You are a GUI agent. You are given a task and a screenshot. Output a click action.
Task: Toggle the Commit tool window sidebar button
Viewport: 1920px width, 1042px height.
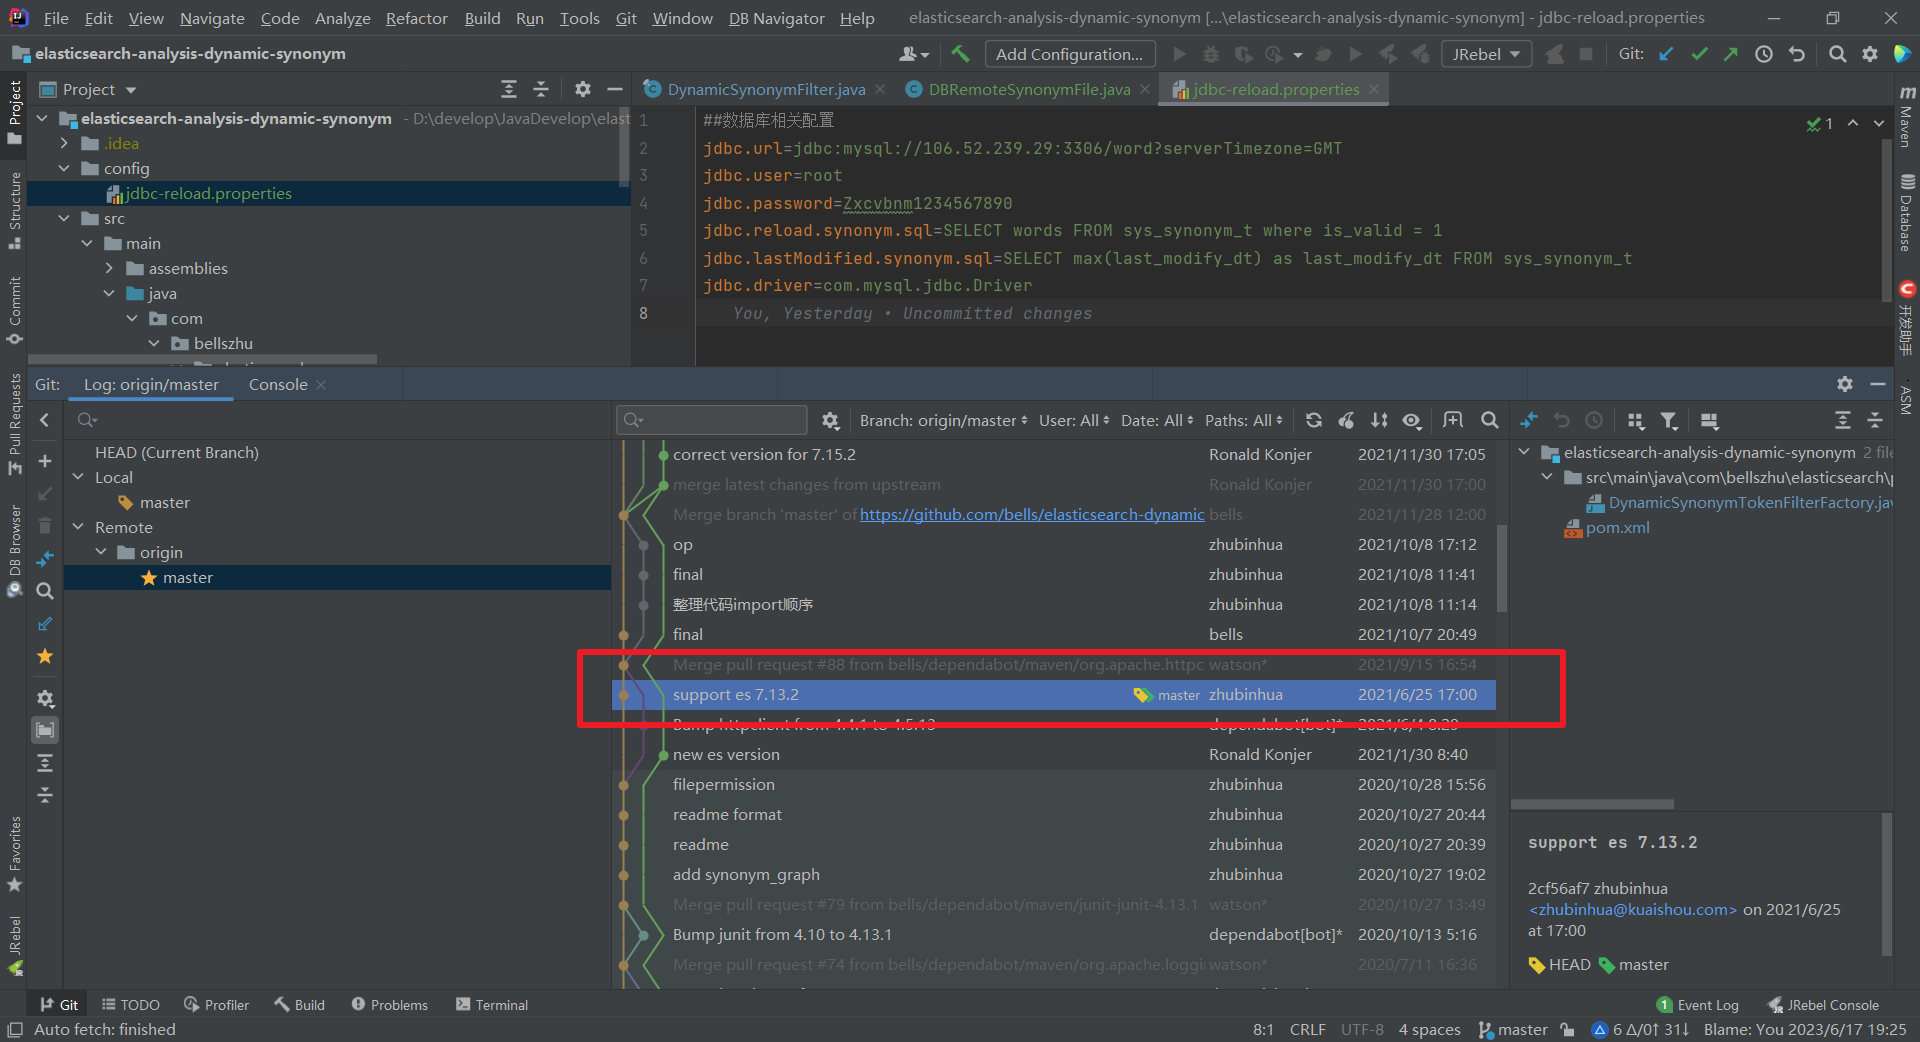14,311
